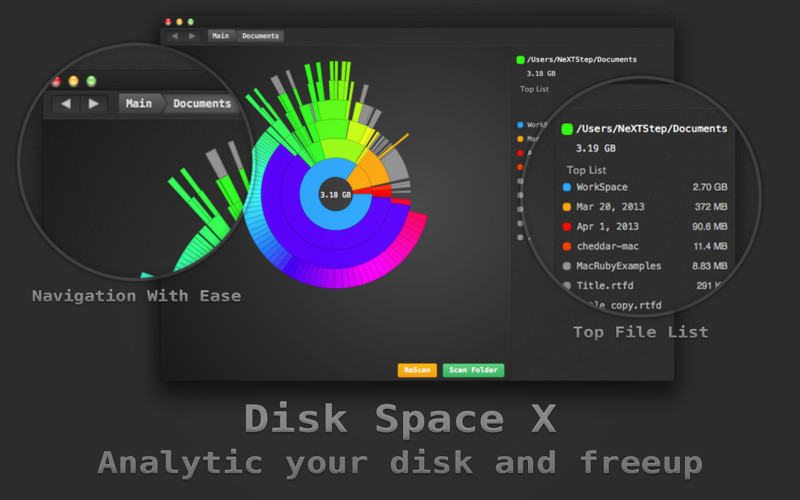Select the Mar 20, 2013 list entry

[610, 207]
